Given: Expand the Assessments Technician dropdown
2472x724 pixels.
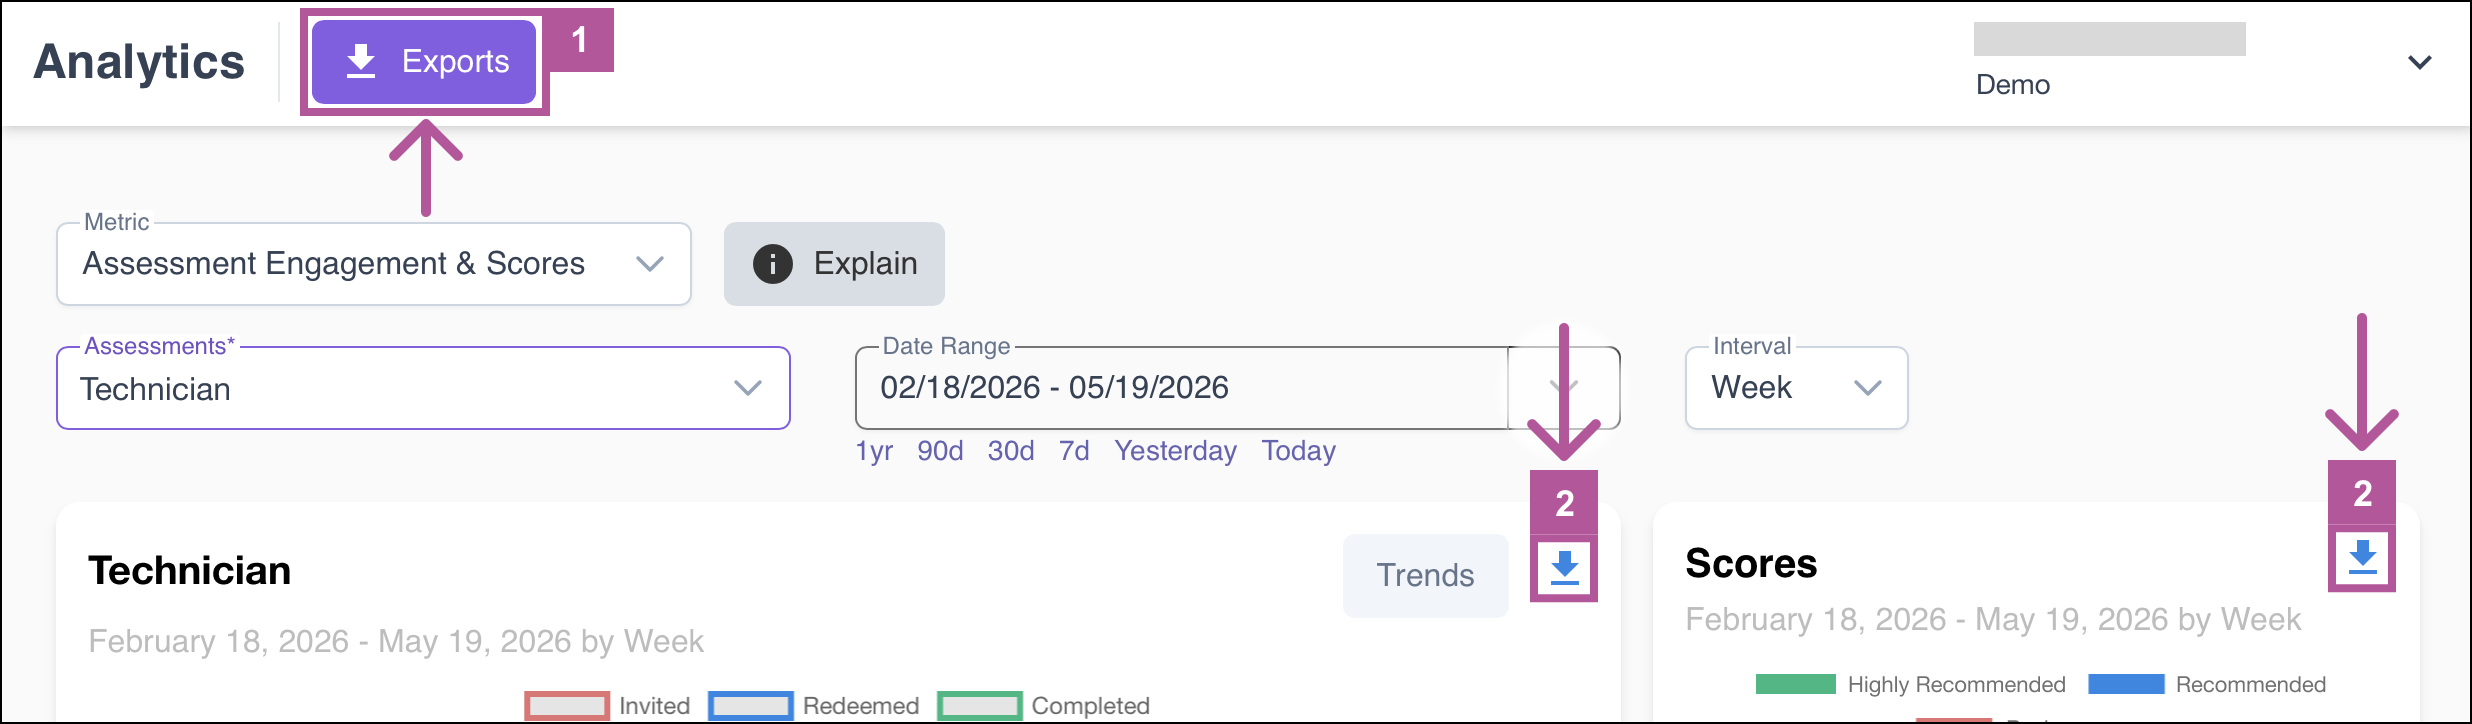Looking at the screenshot, I should coord(423,388).
